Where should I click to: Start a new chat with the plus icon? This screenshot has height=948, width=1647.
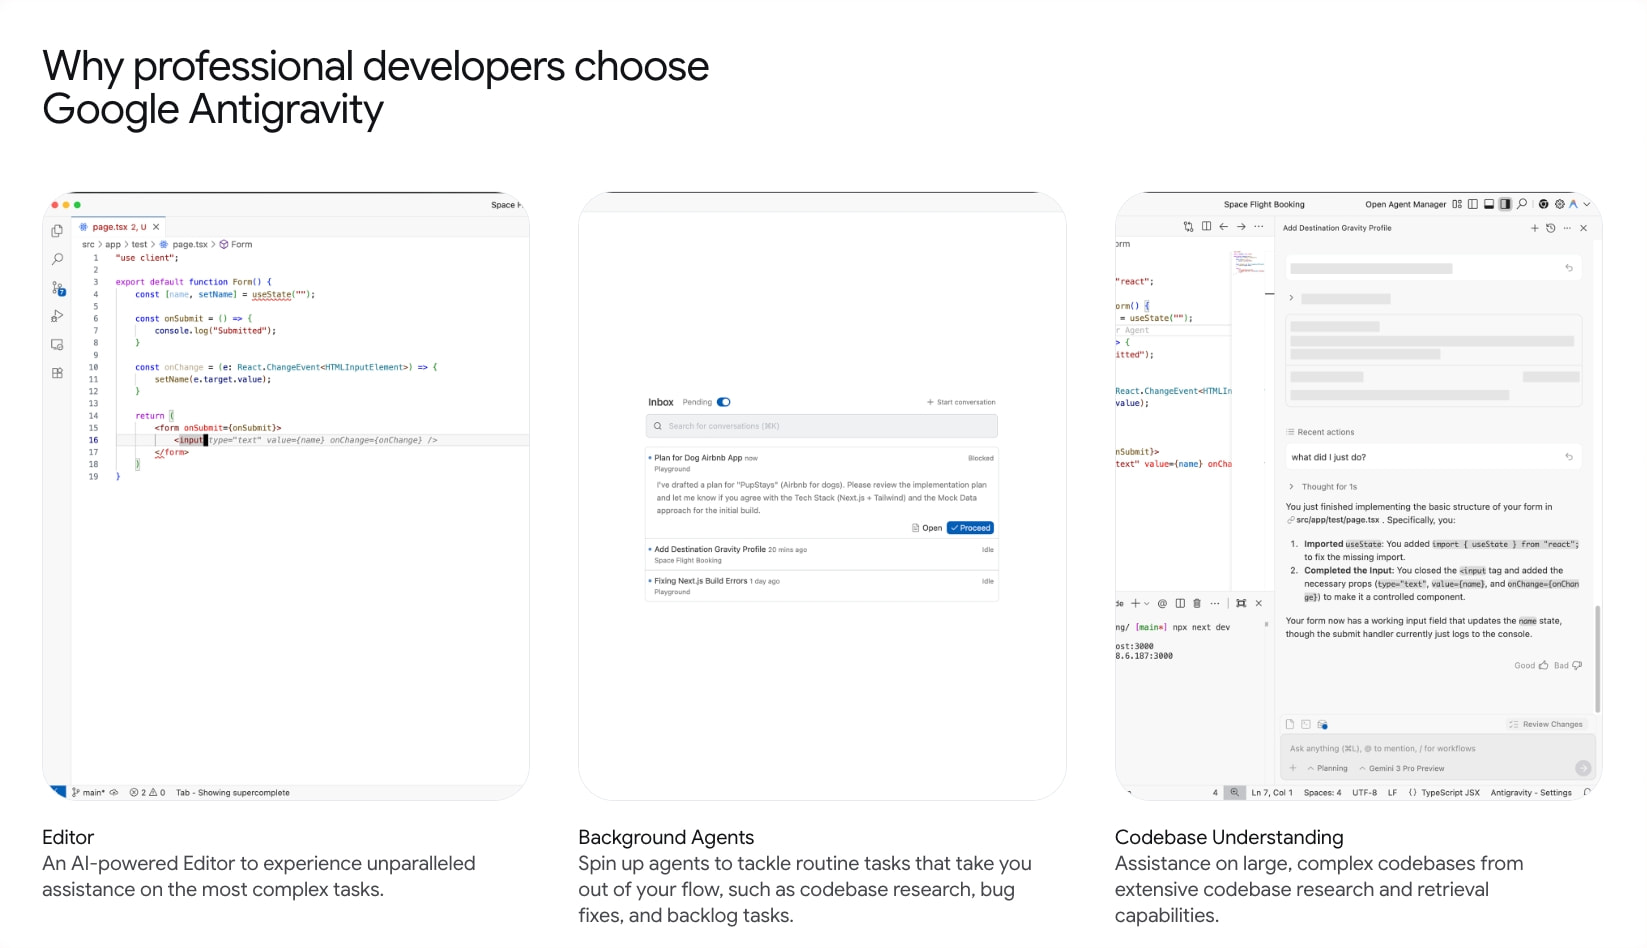1535,228
